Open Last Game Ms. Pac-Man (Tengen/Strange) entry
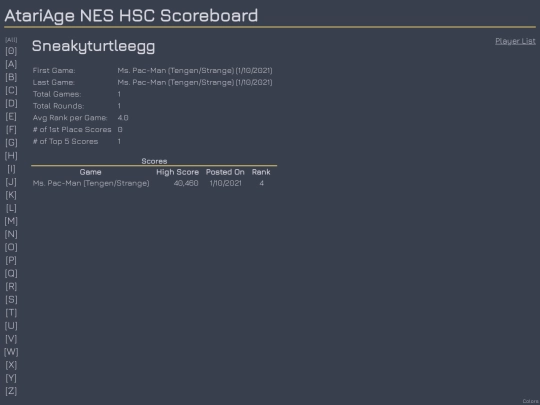 pyautogui.click(x=195, y=82)
